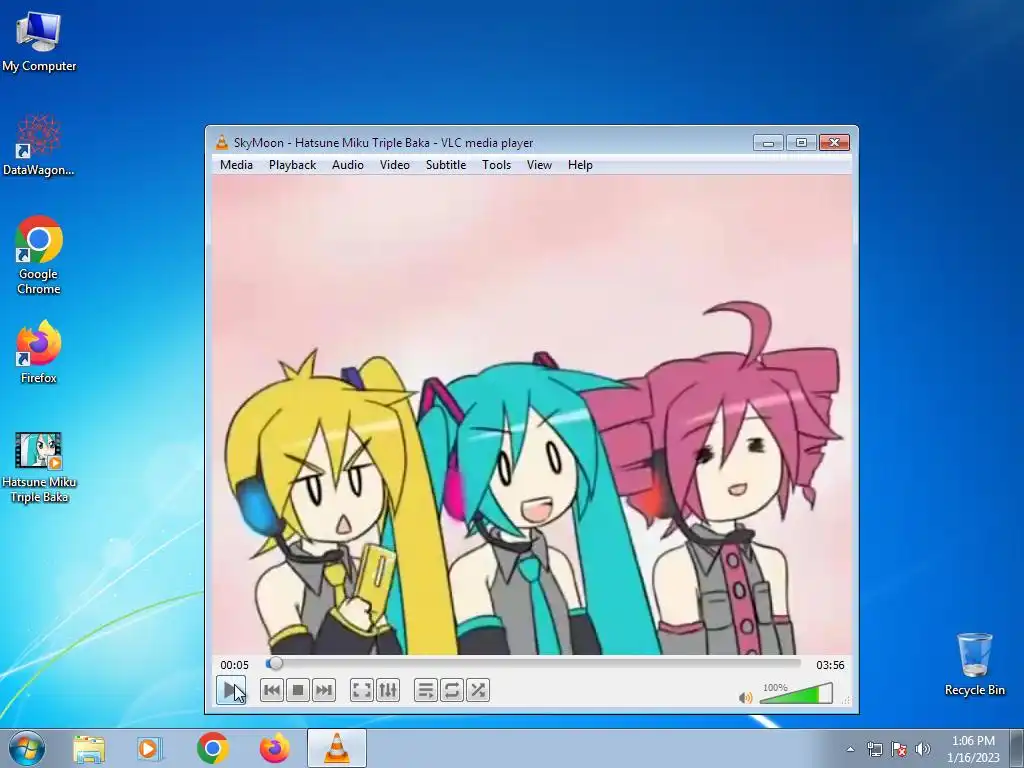Image resolution: width=1024 pixels, height=768 pixels.
Task: Show extended settings equalizer icon
Action: [x=388, y=690]
